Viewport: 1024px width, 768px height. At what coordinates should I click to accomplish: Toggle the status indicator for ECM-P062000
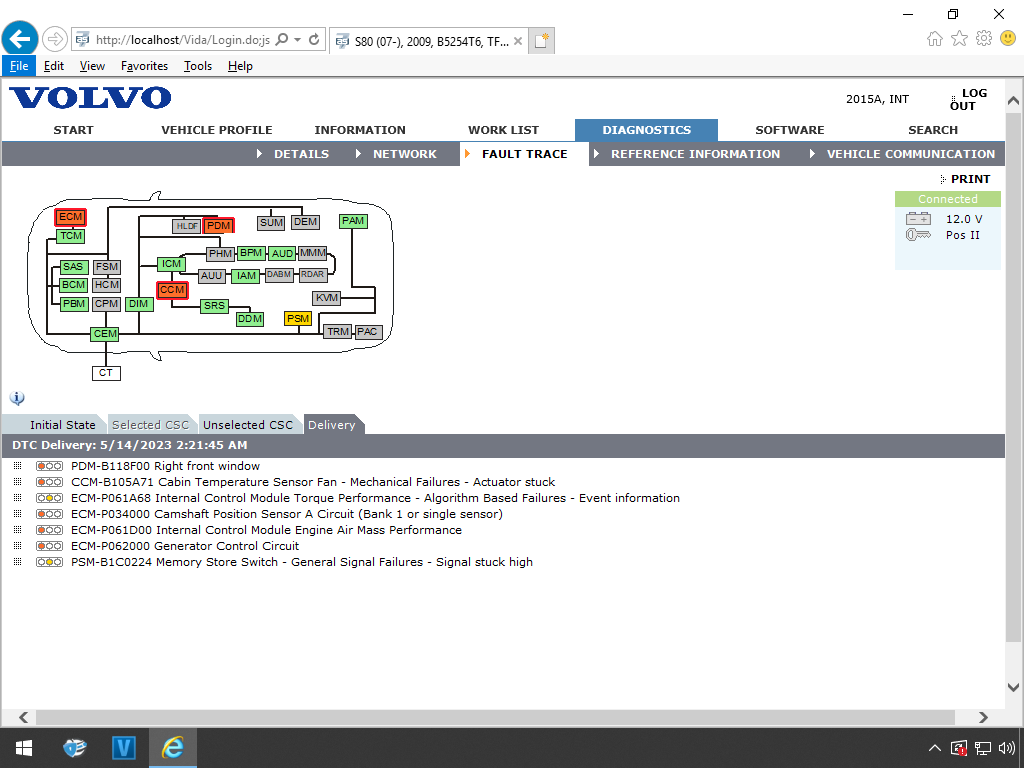pos(49,546)
